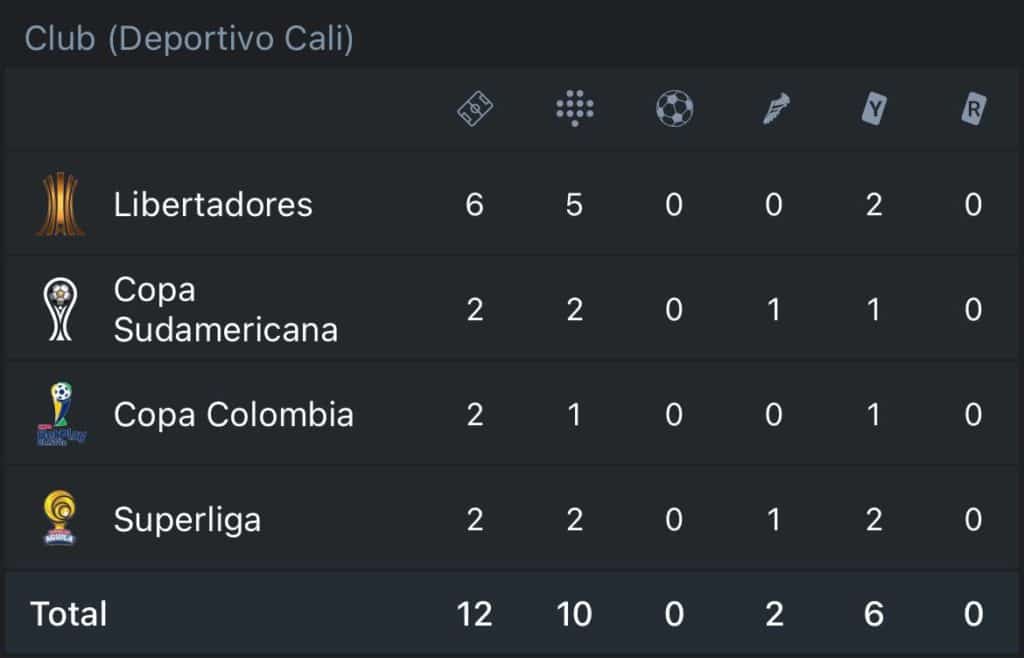Click the Copa Sudamericana assists value of 1
Screen dimensions: 1024x658
click(x=775, y=309)
